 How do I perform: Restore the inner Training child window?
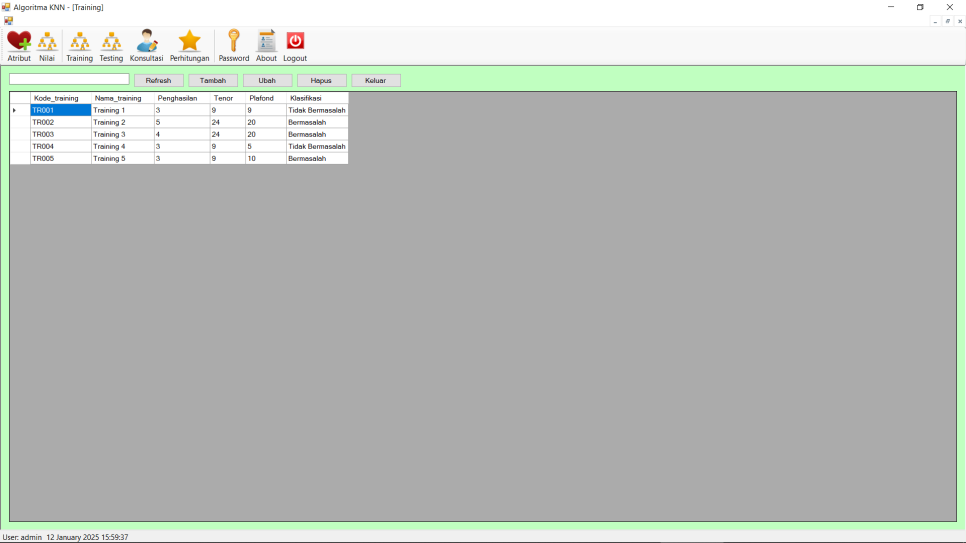[x=947, y=21]
